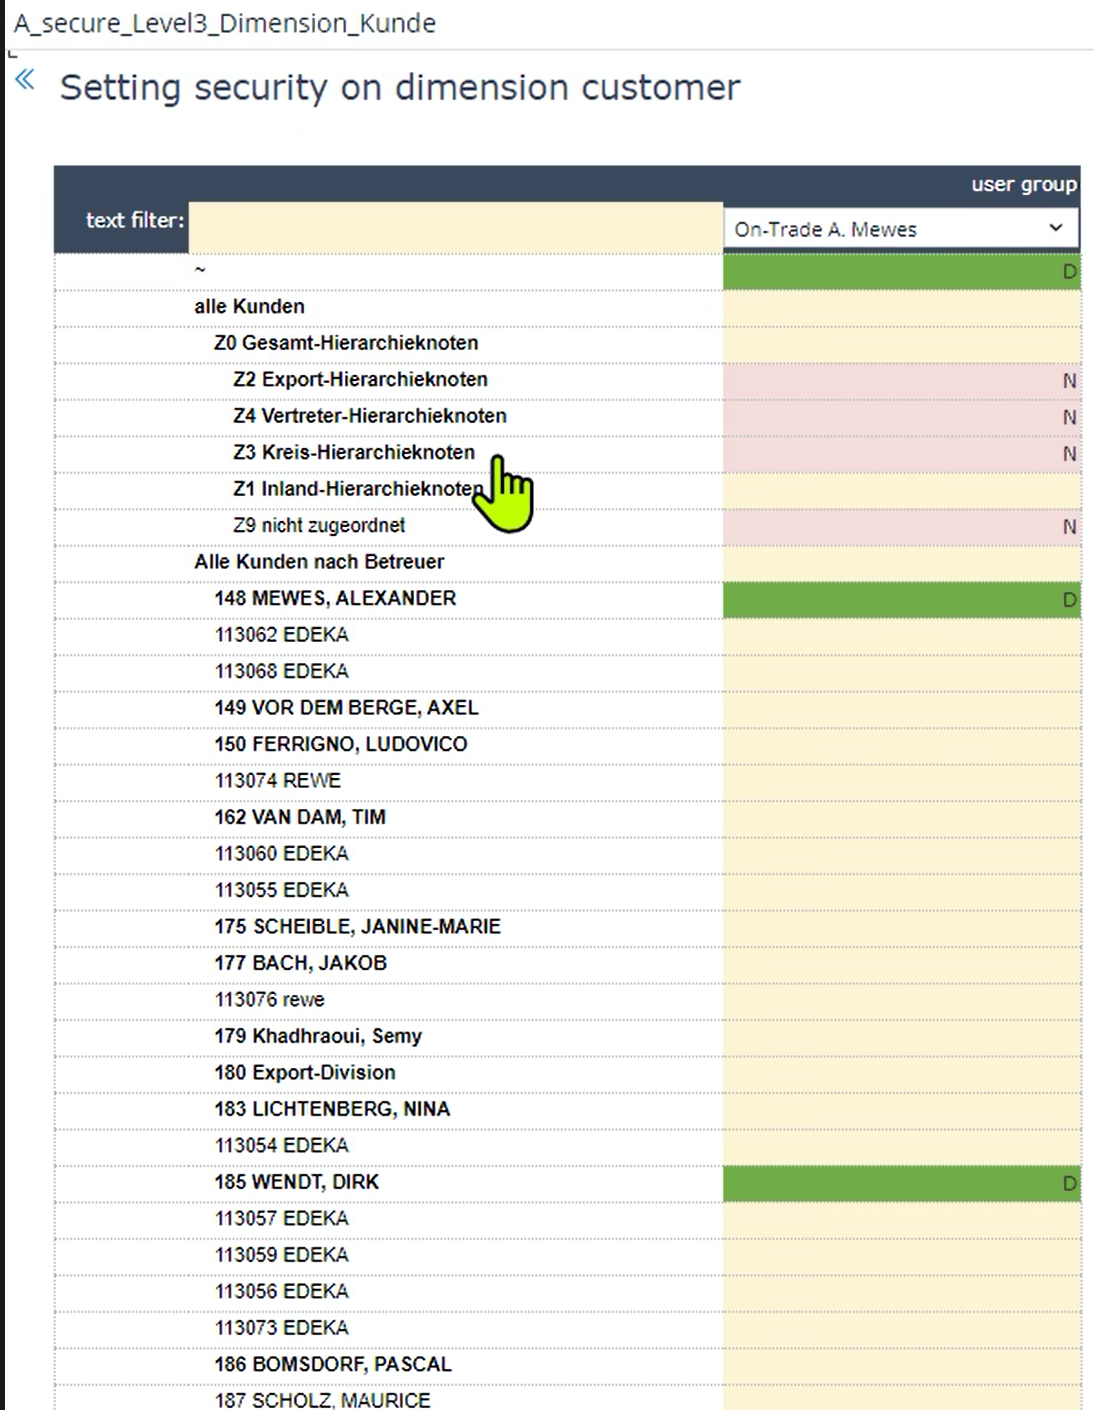Select the 180 Export-Division row
The image size is (1094, 1410).
(304, 1073)
